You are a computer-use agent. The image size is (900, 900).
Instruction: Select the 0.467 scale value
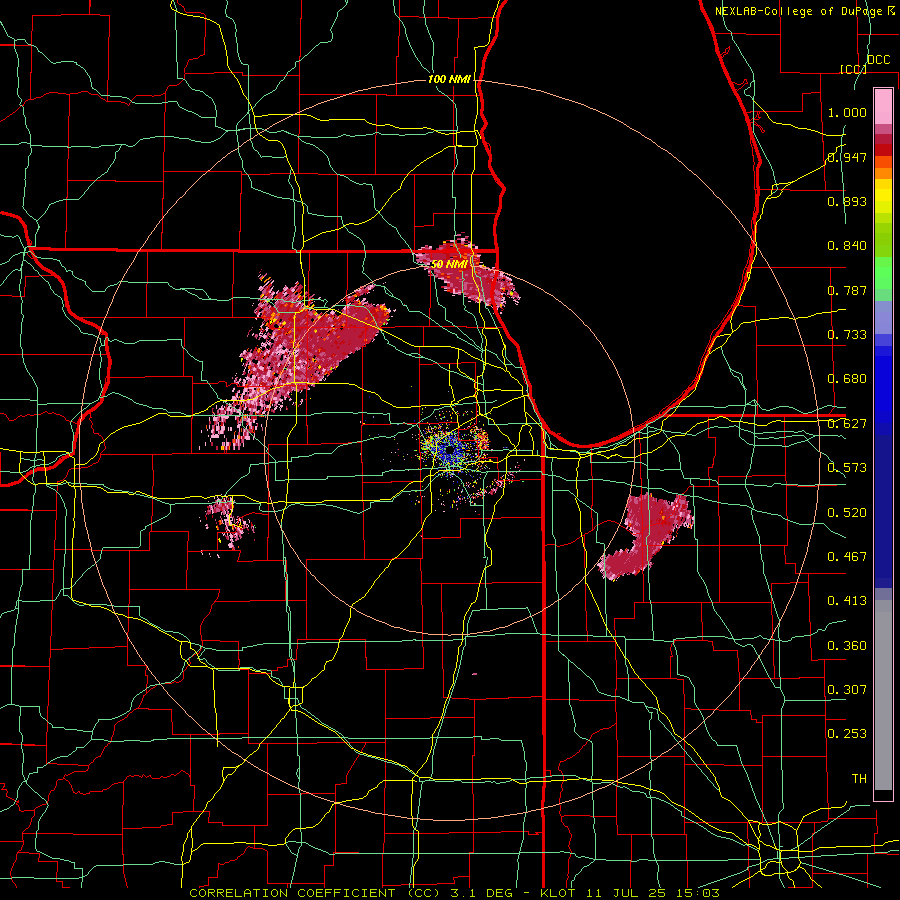click(847, 557)
